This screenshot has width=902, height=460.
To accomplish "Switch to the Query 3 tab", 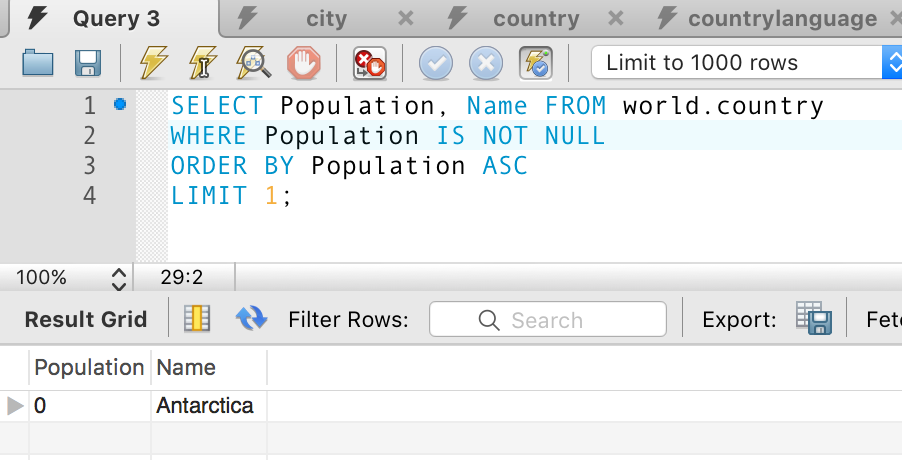I will [x=115, y=18].
